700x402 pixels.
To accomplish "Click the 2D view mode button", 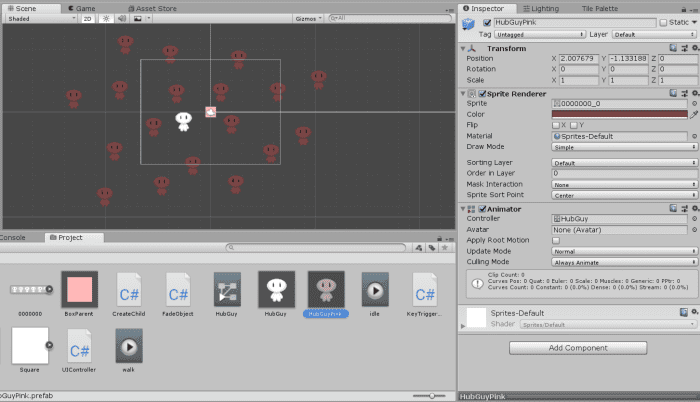I will (88, 18).
